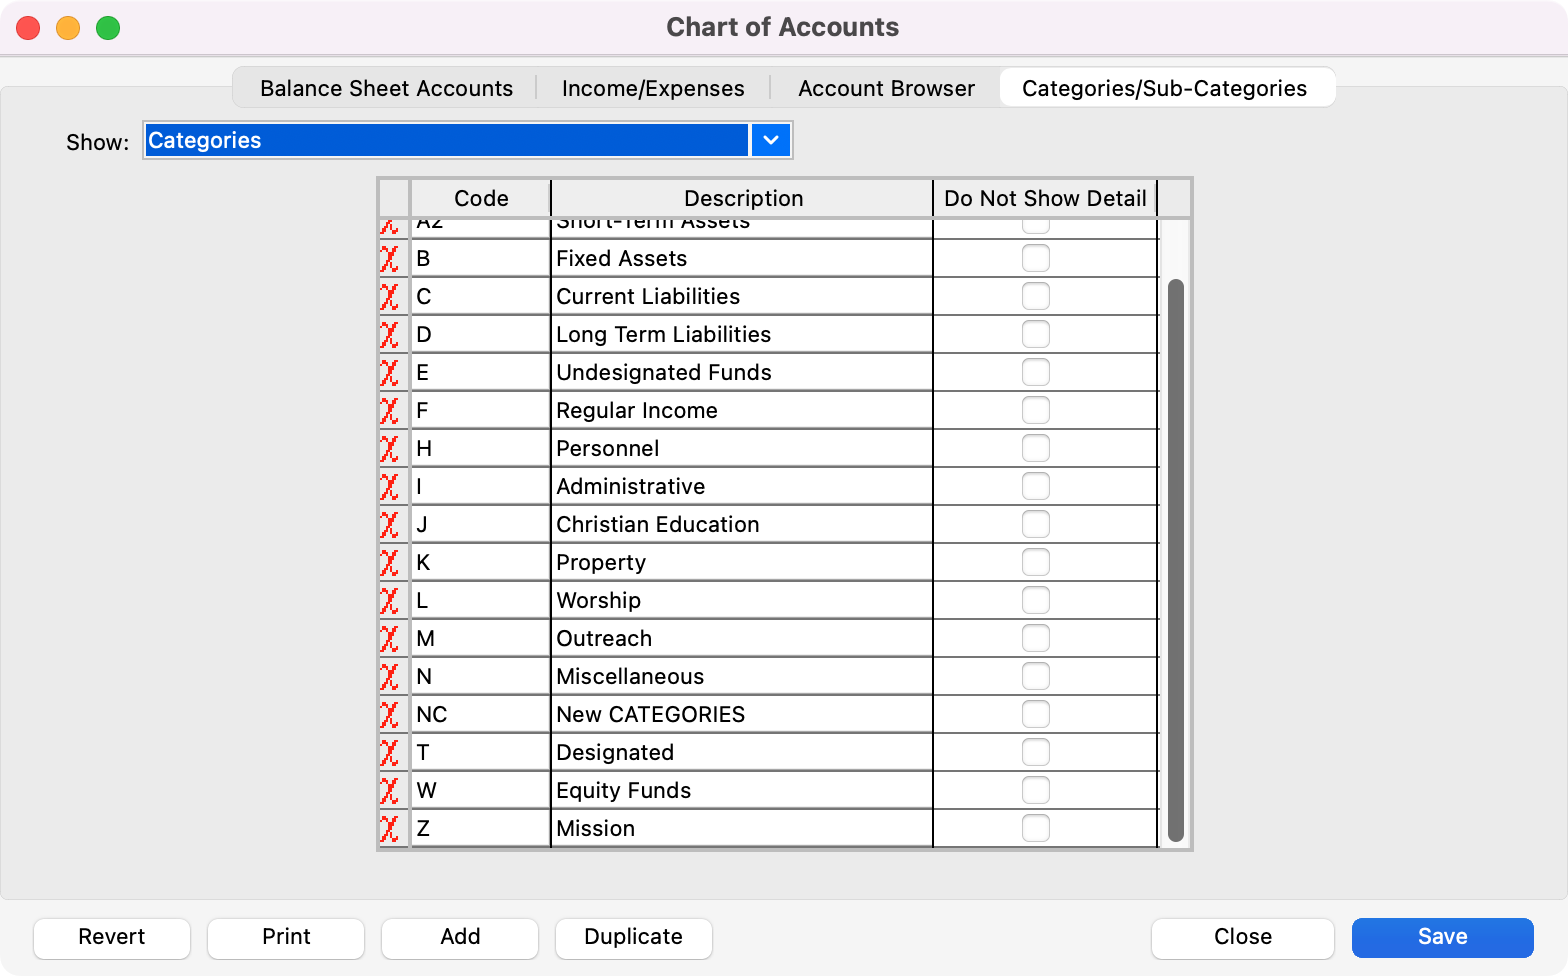Click the red delete icon for Fixed Assets
1568x976 pixels.
point(389,259)
